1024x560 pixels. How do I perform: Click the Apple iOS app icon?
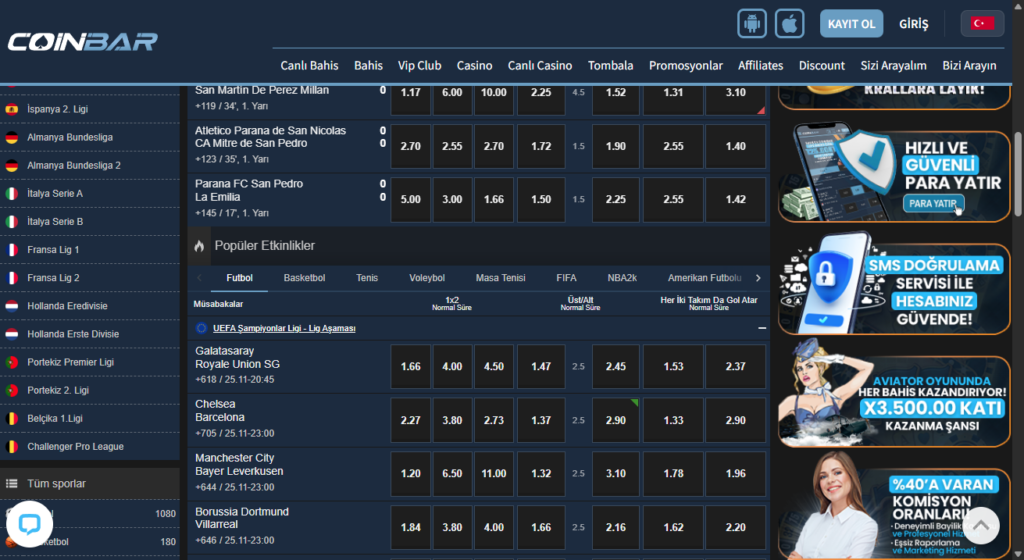[790, 24]
